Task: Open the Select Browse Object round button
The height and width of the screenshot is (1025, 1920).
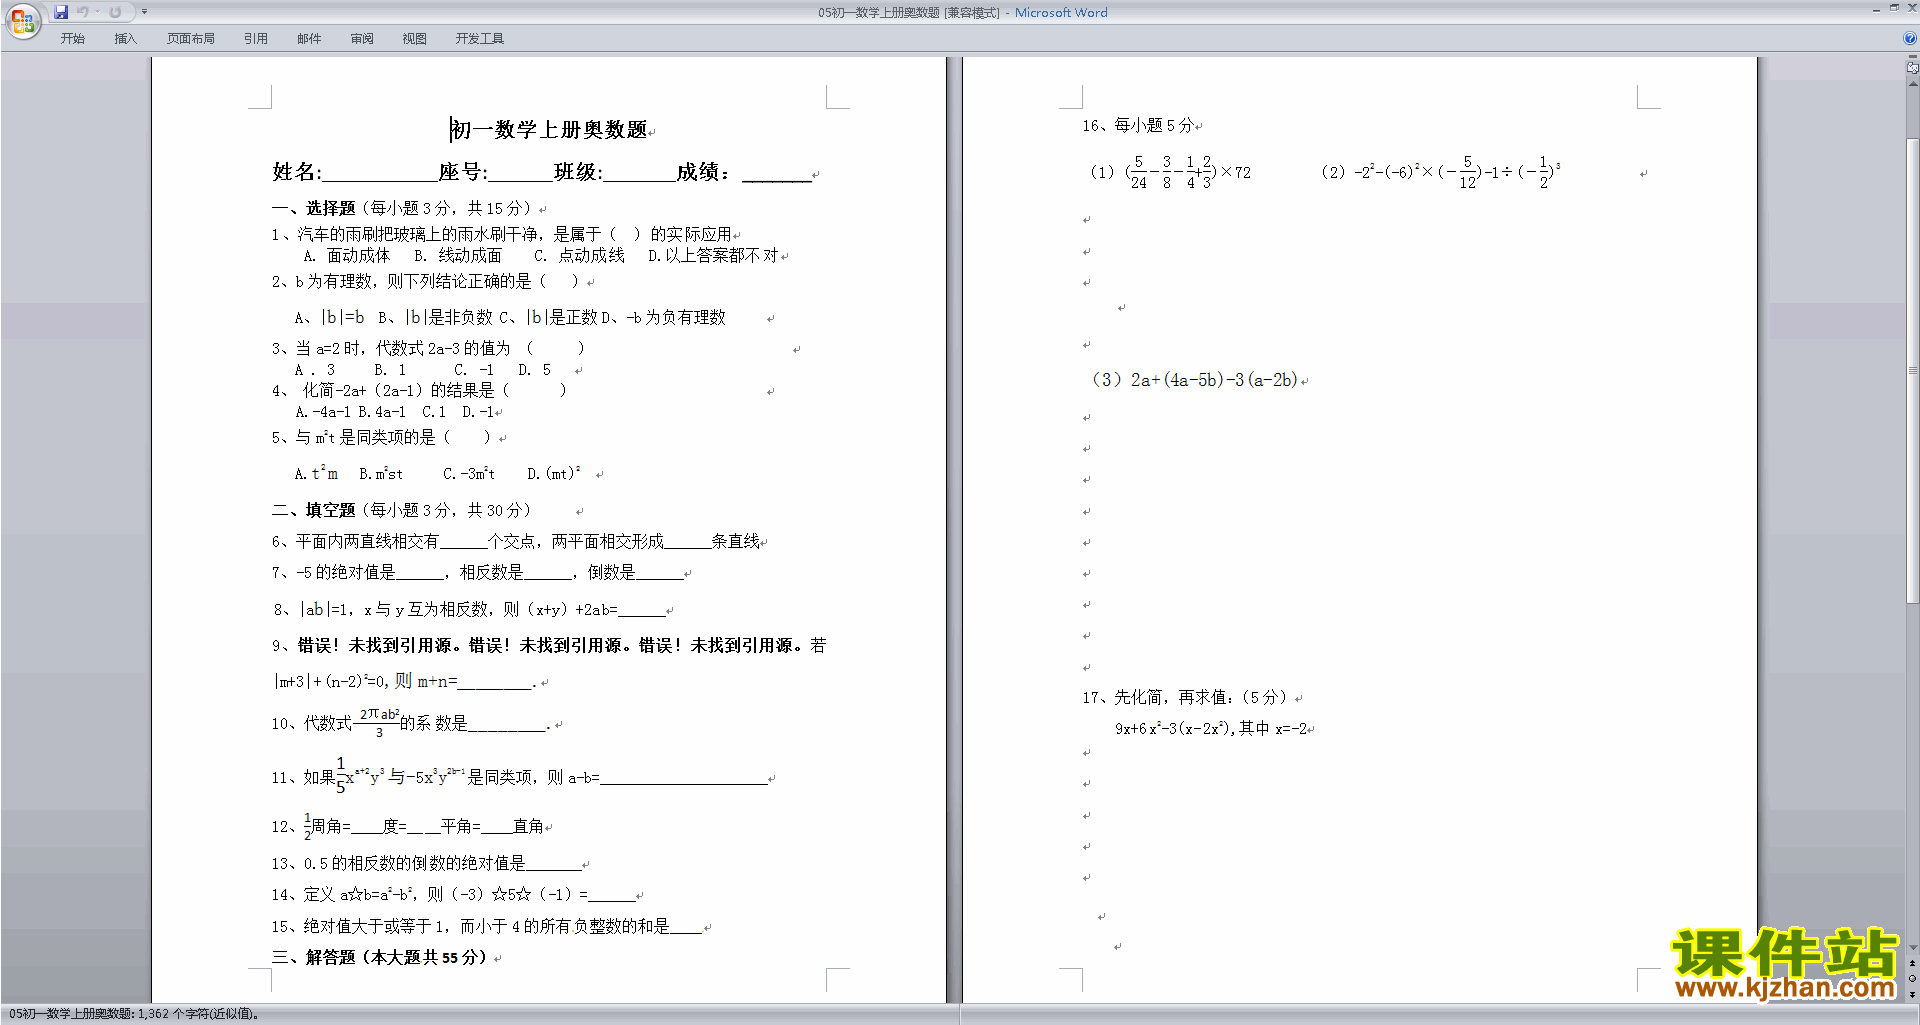Action: click(x=1912, y=979)
